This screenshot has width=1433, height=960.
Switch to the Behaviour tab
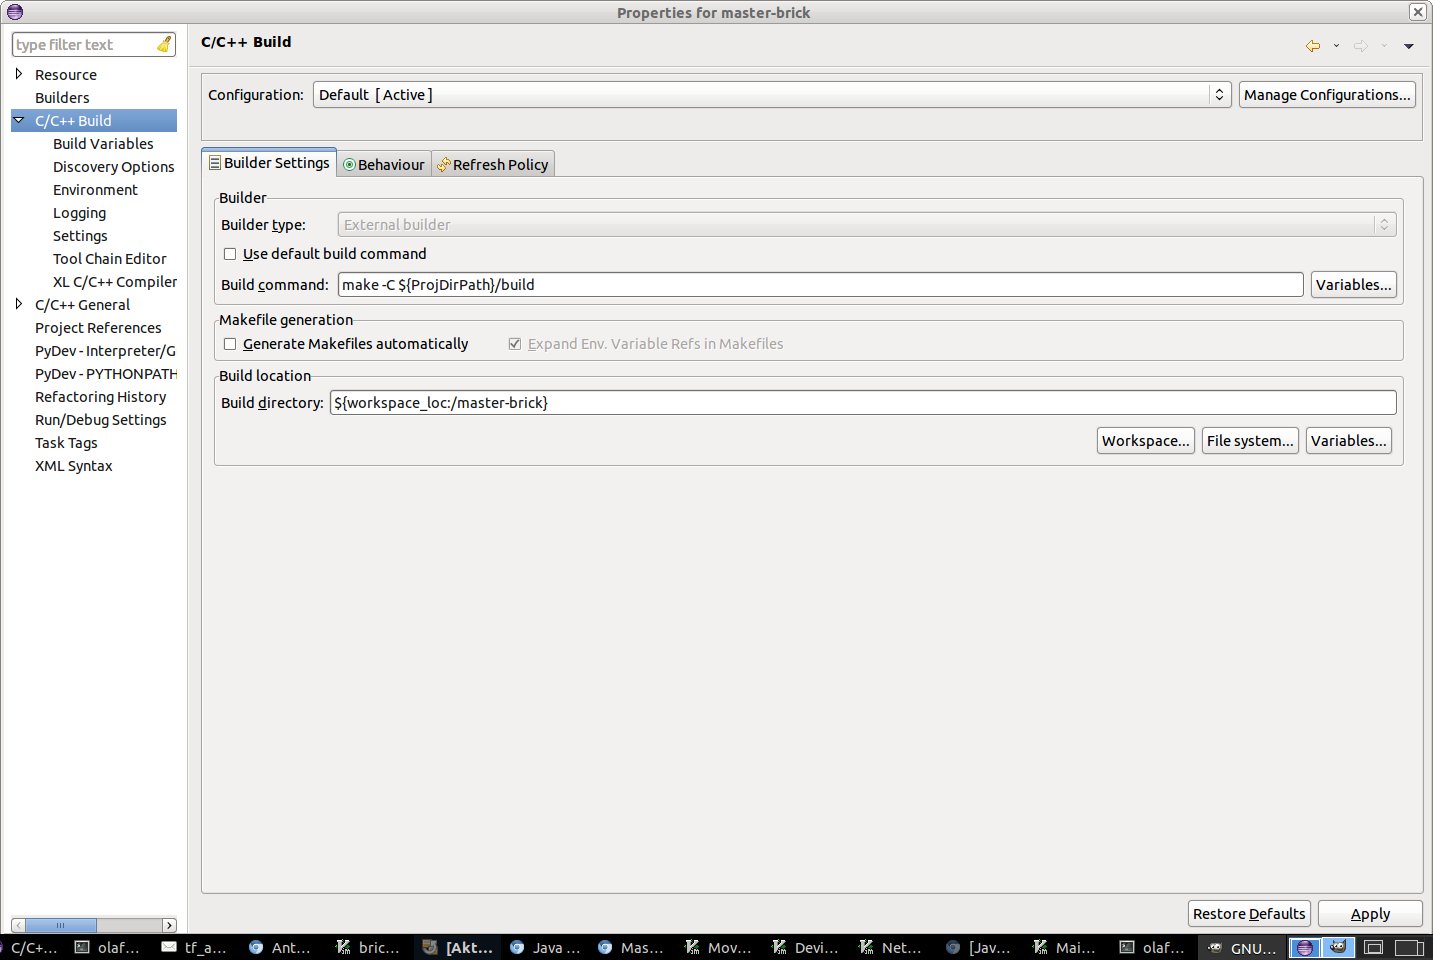click(x=384, y=165)
